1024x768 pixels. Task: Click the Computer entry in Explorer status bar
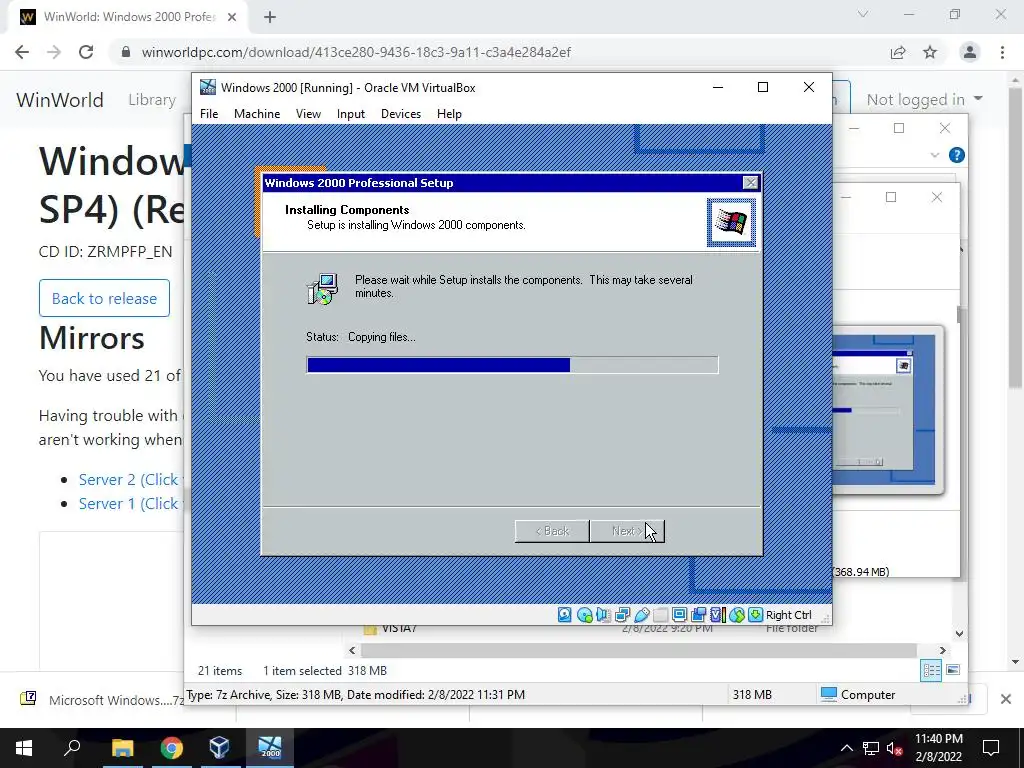point(857,694)
